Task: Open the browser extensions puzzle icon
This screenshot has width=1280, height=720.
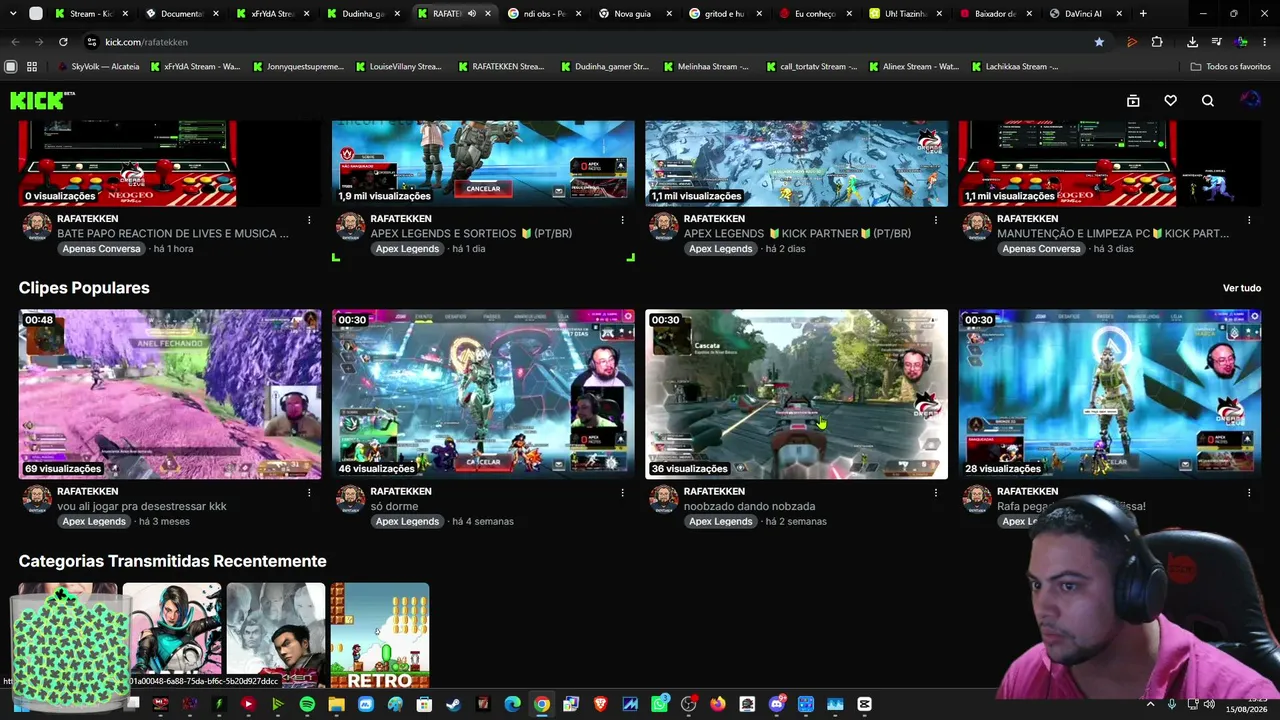Action: 1157,42
